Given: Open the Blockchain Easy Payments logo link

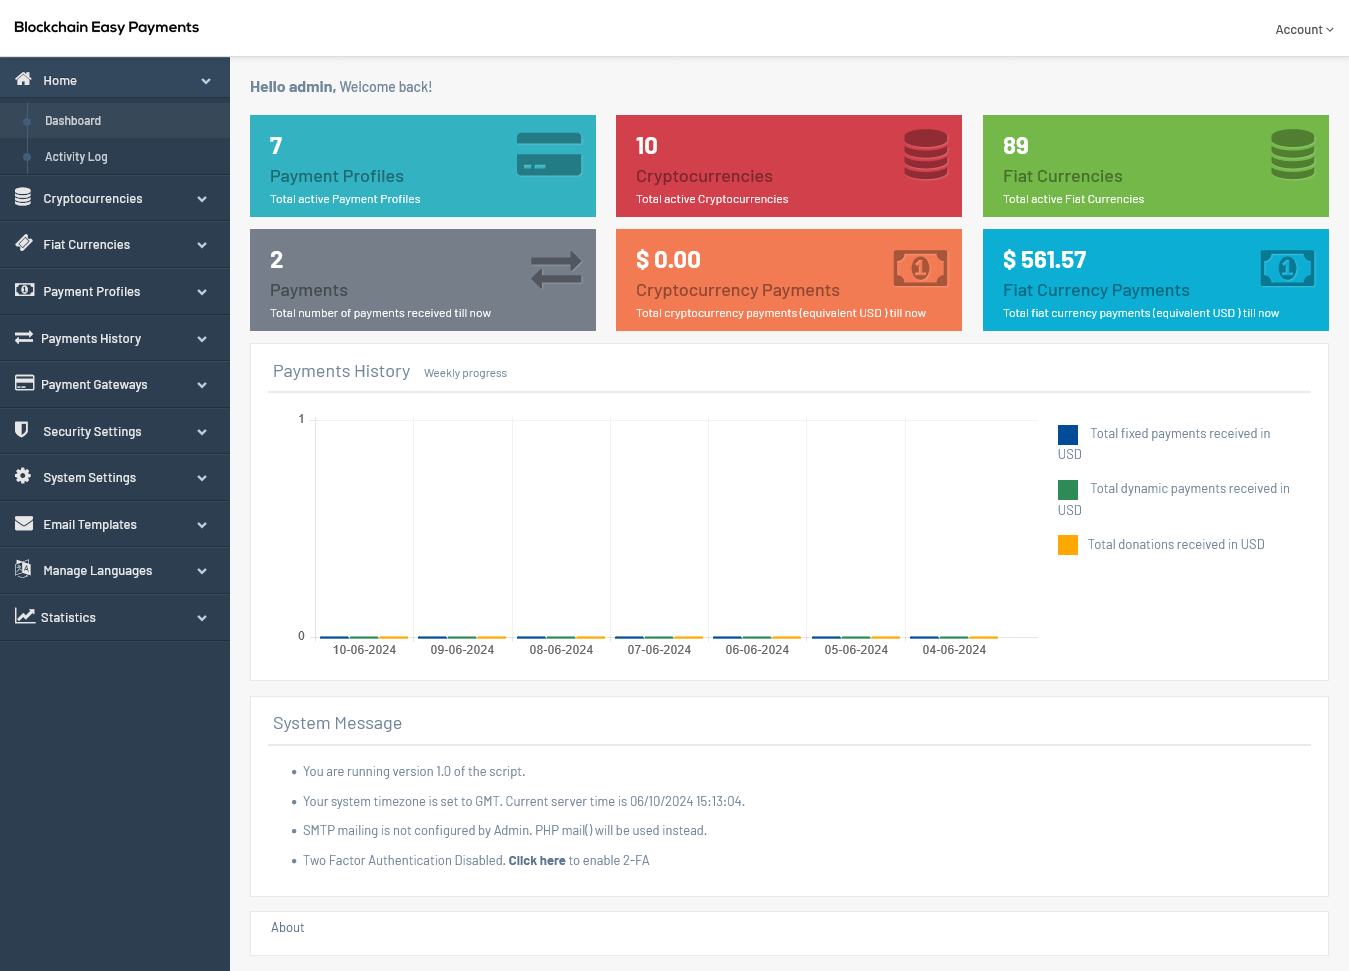Looking at the screenshot, I should click(x=106, y=27).
